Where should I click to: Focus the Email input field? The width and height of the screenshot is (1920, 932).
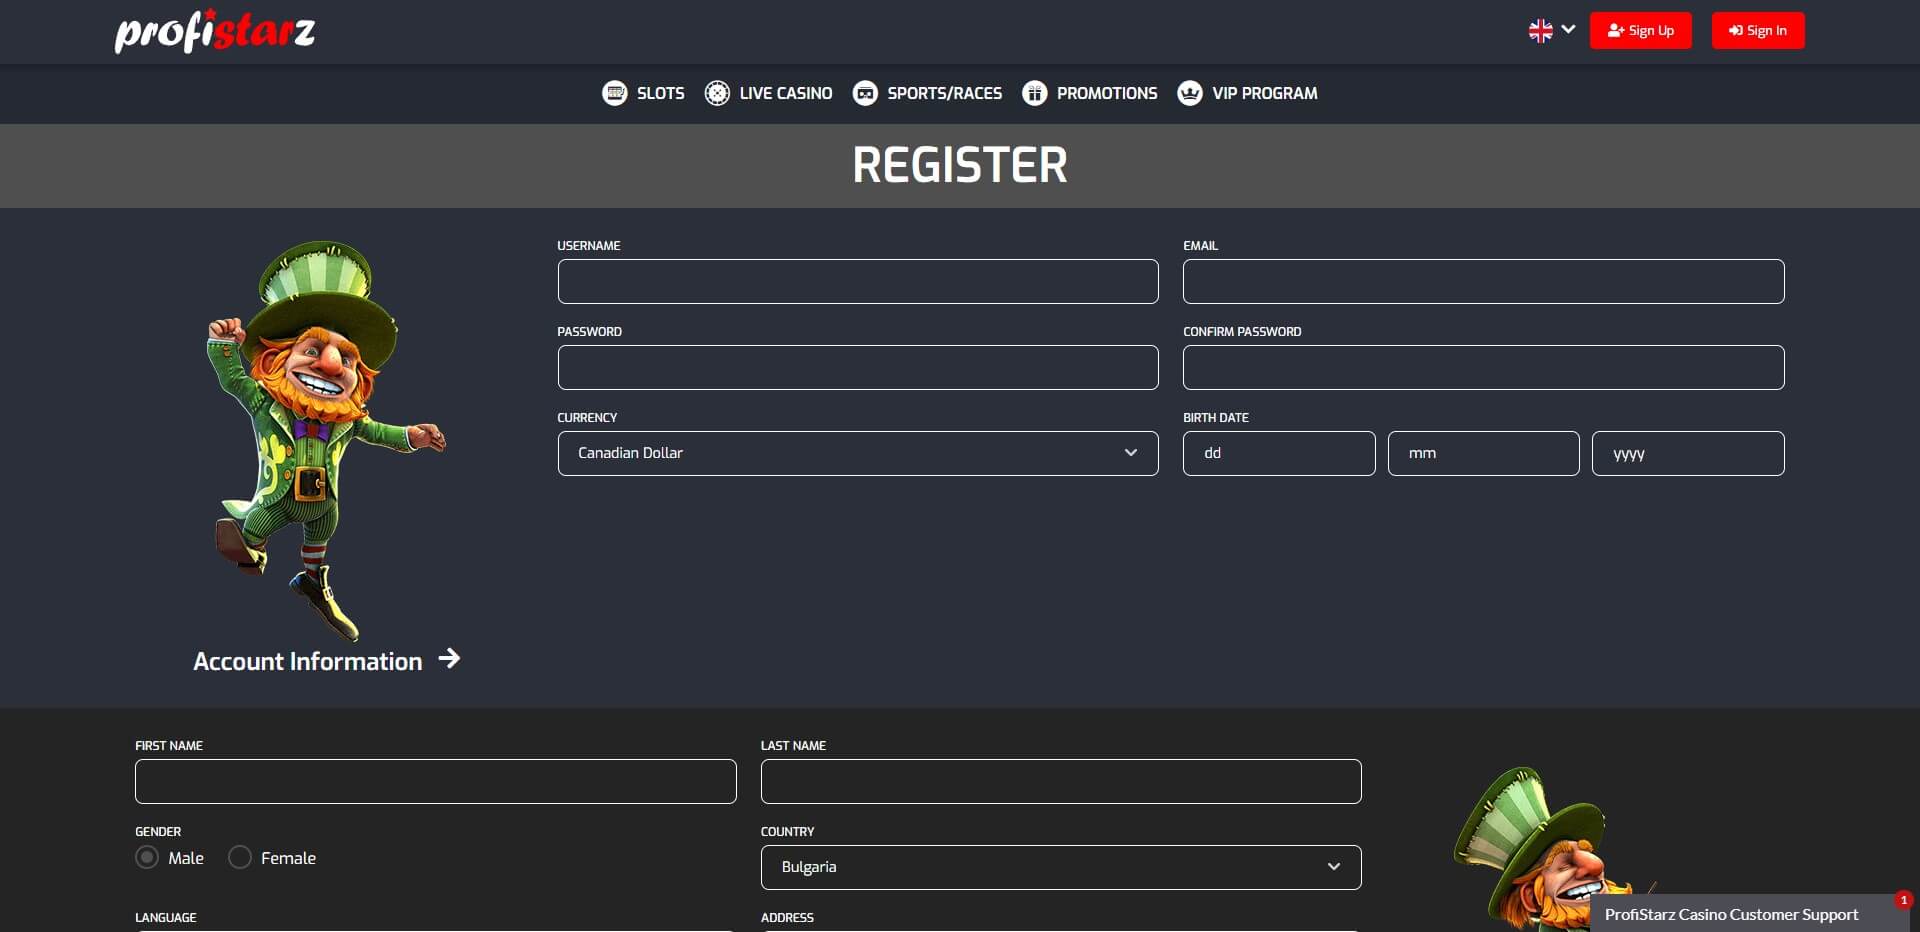pyautogui.click(x=1483, y=282)
